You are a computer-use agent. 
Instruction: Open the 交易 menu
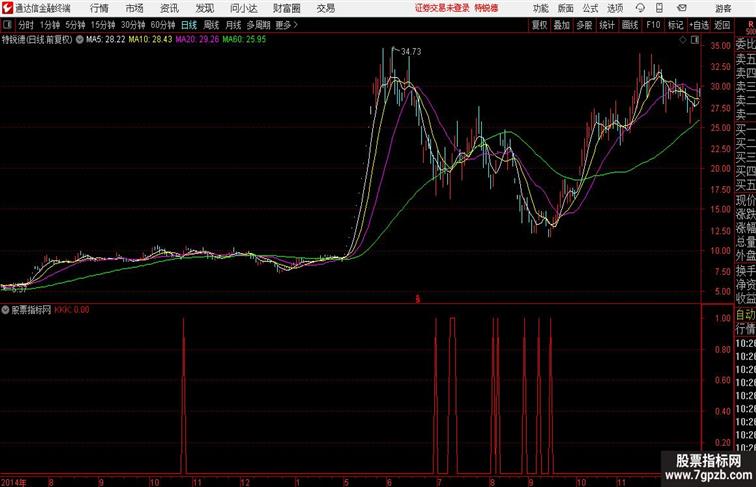(x=325, y=8)
